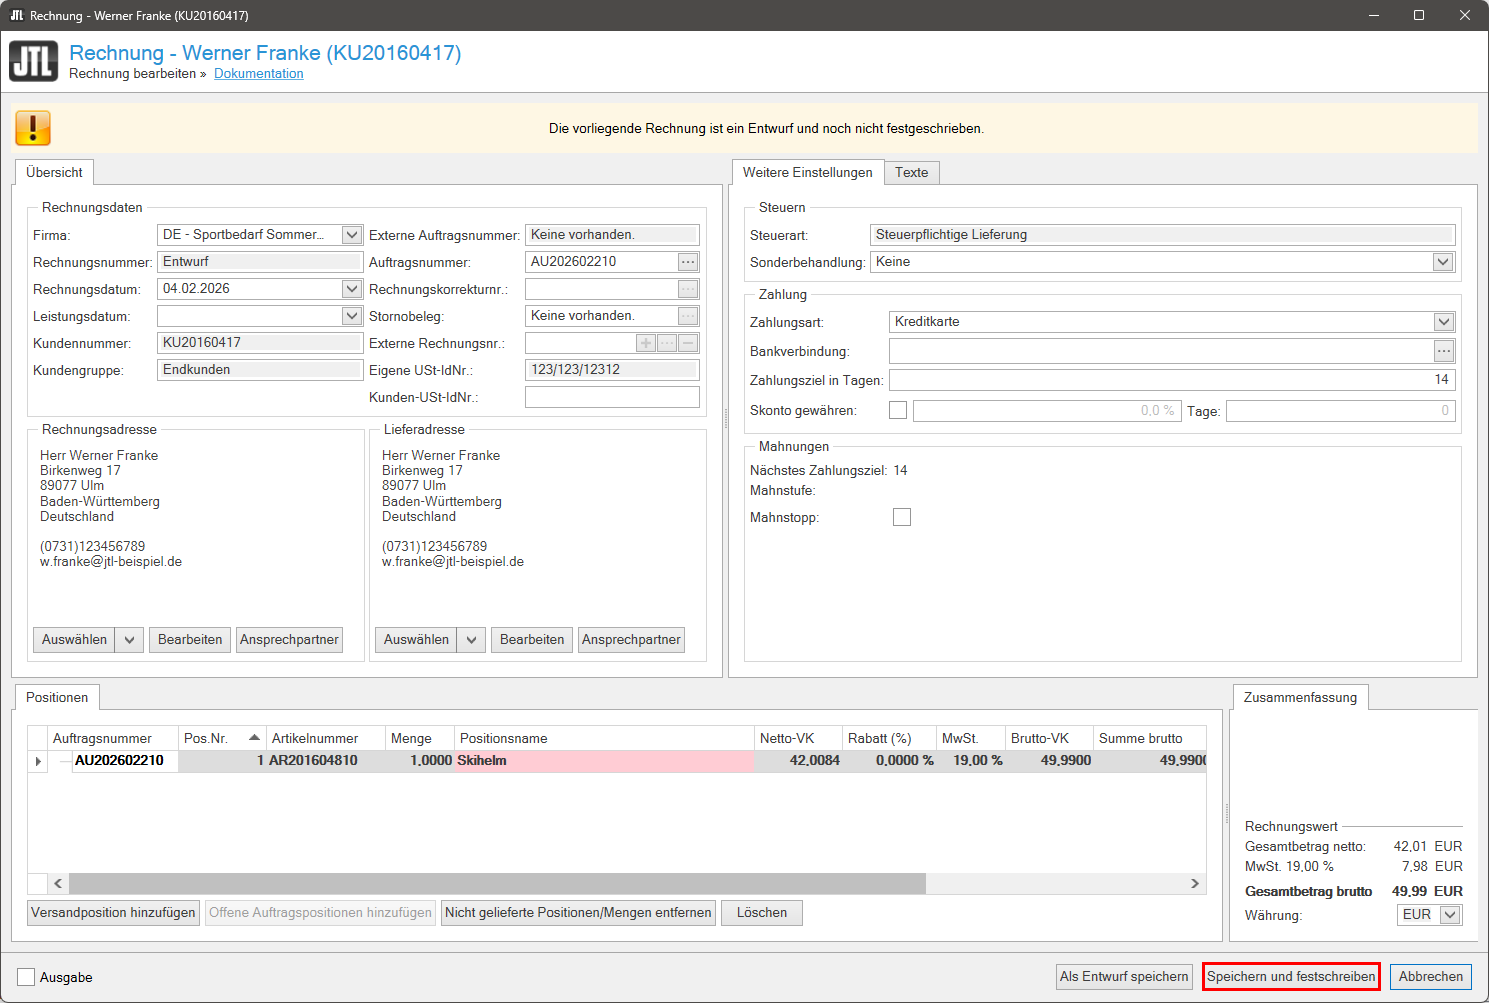Select the Positionen tab
This screenshot has width=1489, height=1003.
tap(57, 697)
